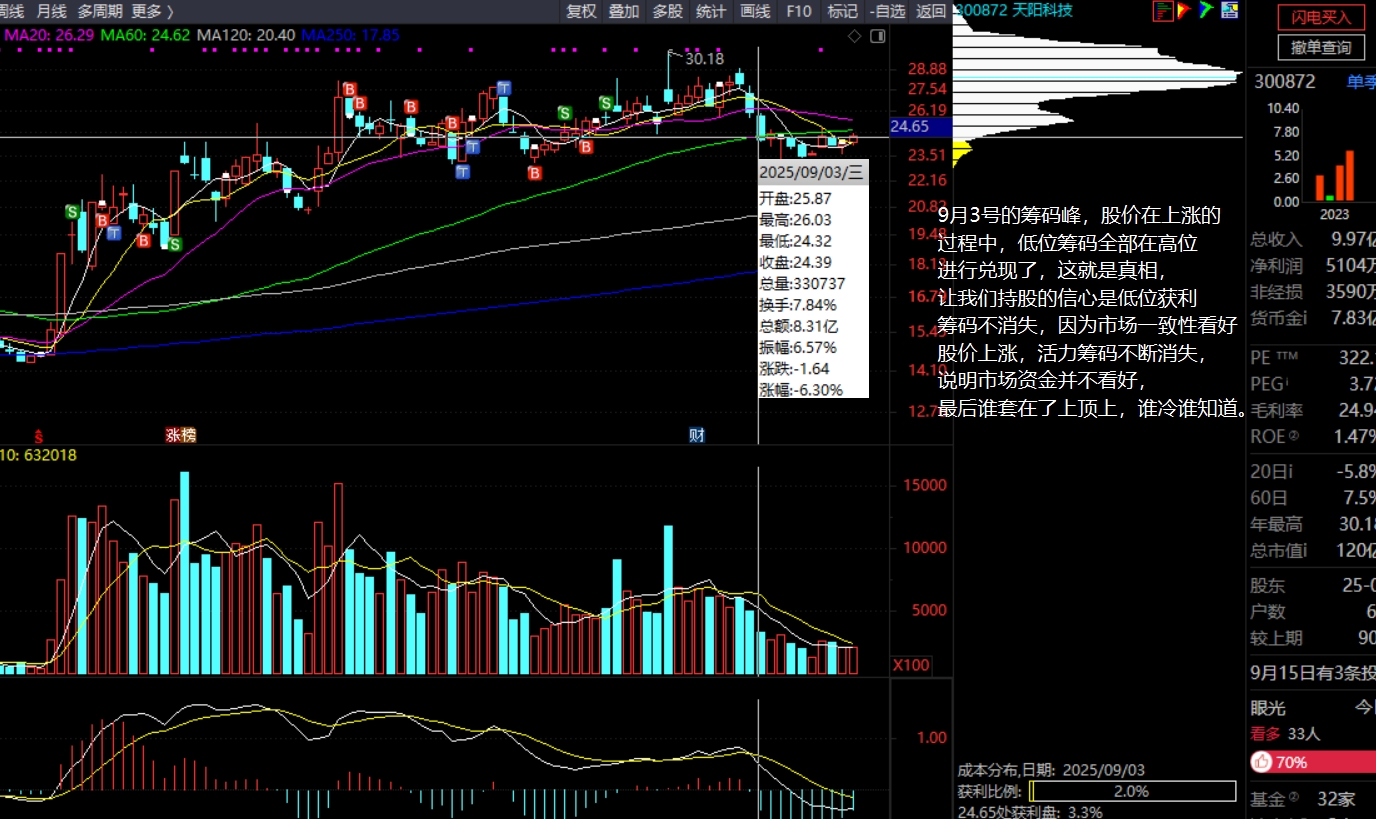The image size is (1376, 819).
Task: Click the thumbs-up bullish vote icon
Action: click(x=1262, y=762)
